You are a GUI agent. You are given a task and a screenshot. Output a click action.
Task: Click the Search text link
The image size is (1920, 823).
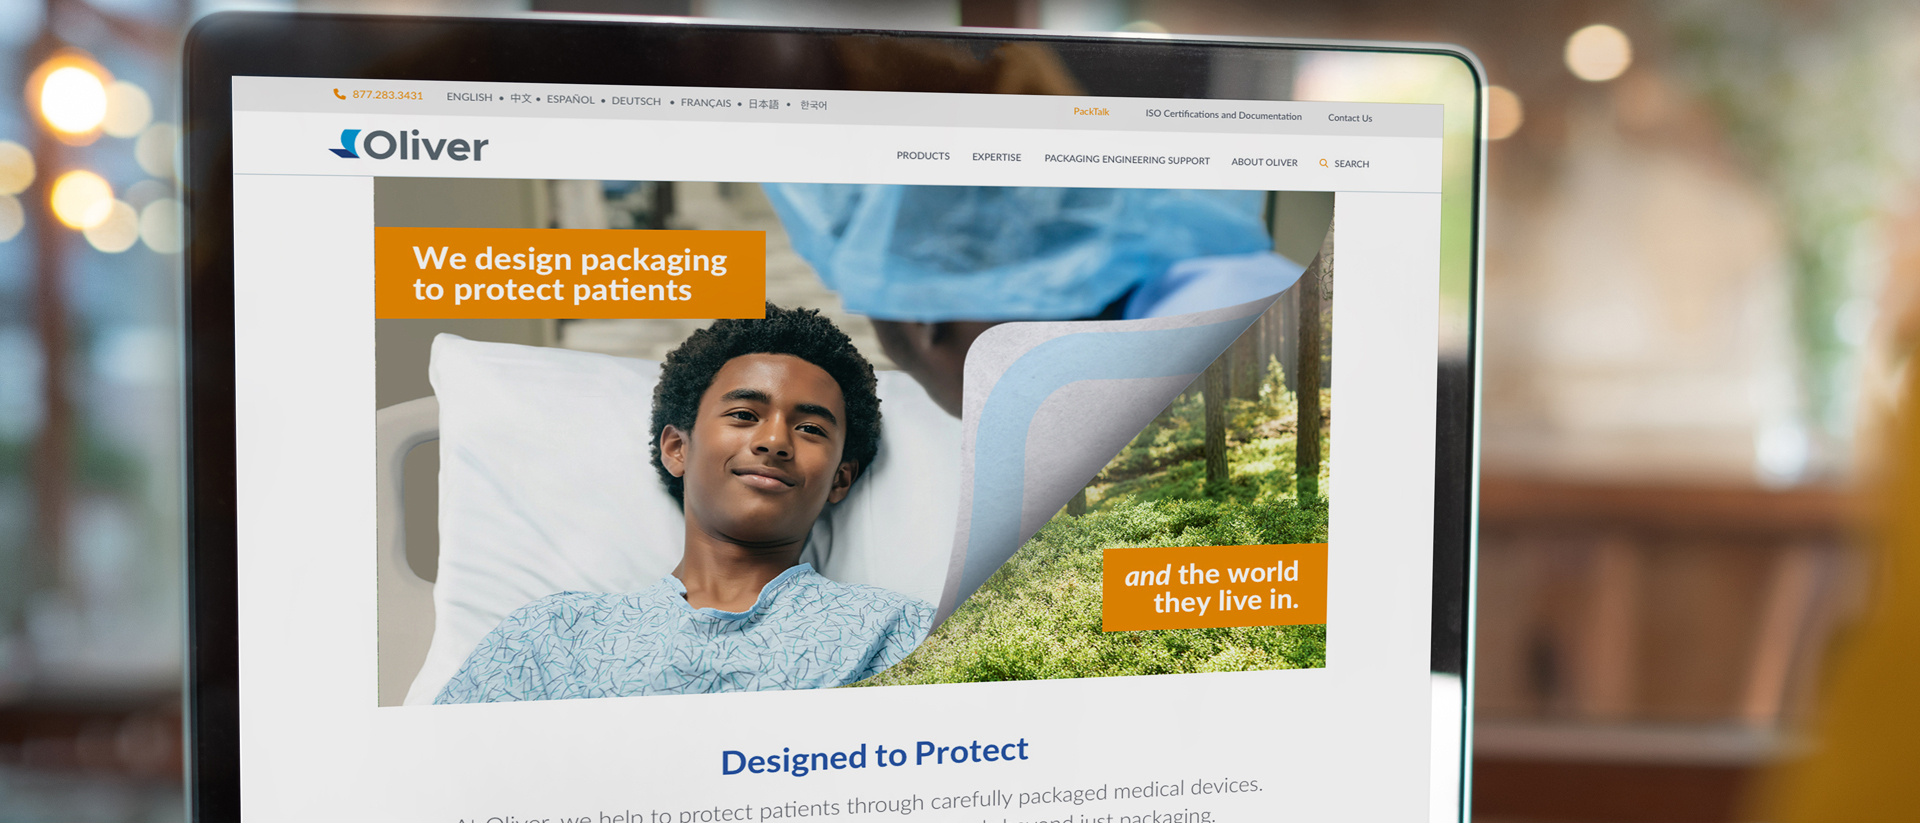pos(1351,164)
